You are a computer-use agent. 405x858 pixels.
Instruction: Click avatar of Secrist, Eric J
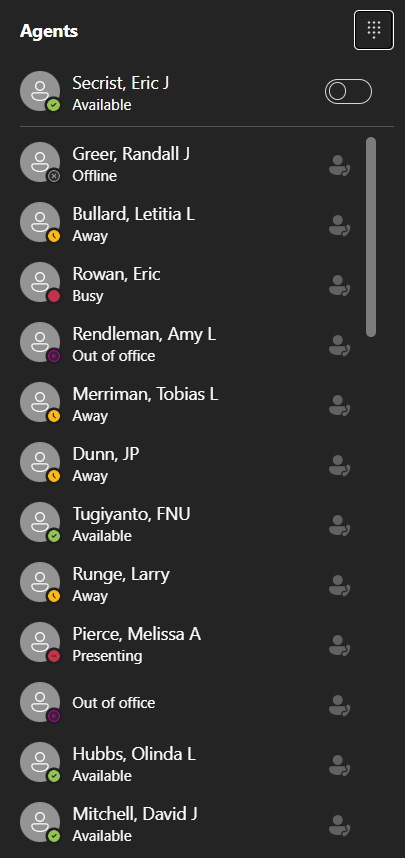tap(40, 91)
